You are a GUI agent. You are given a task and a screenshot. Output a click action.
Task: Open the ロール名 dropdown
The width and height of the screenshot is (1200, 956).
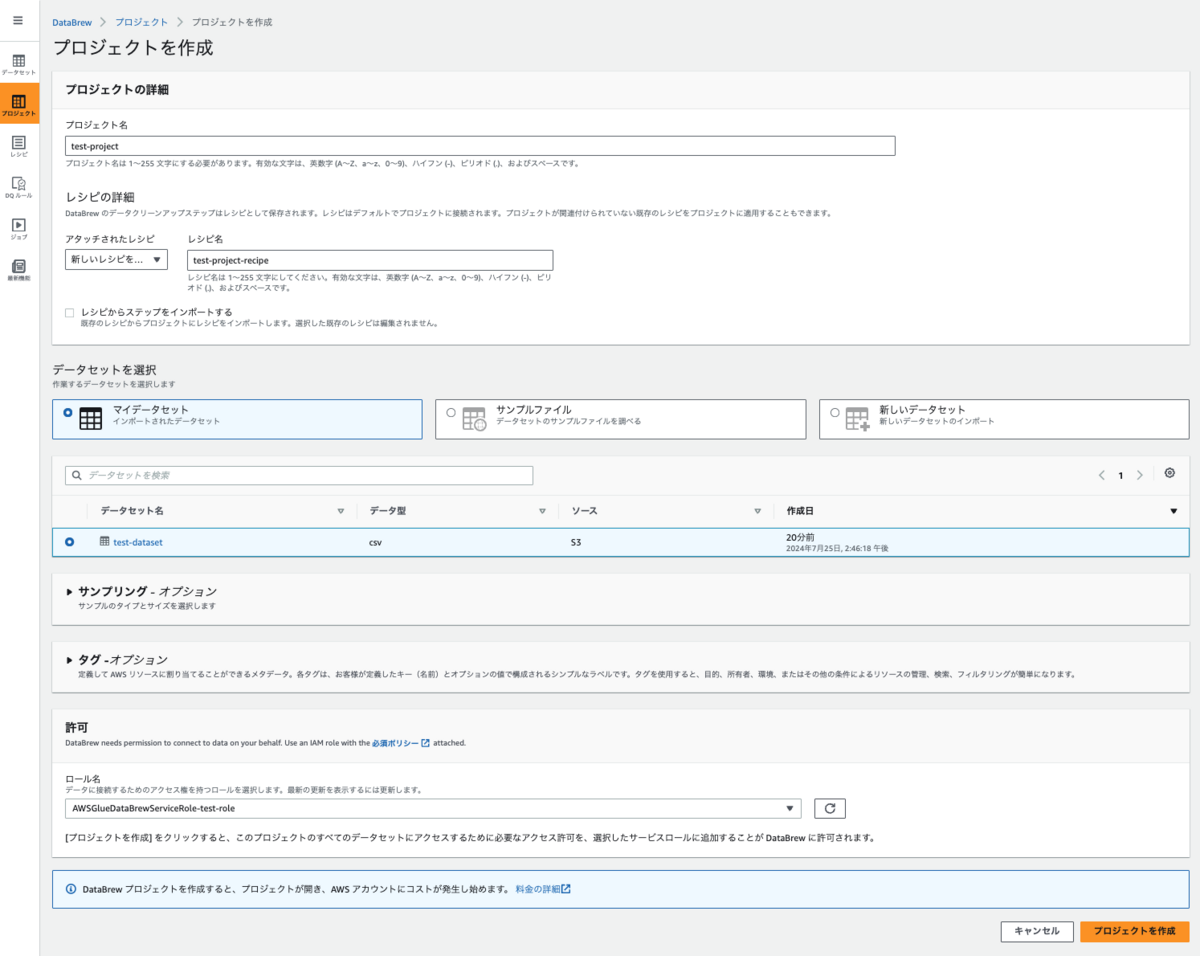point(433,808)
